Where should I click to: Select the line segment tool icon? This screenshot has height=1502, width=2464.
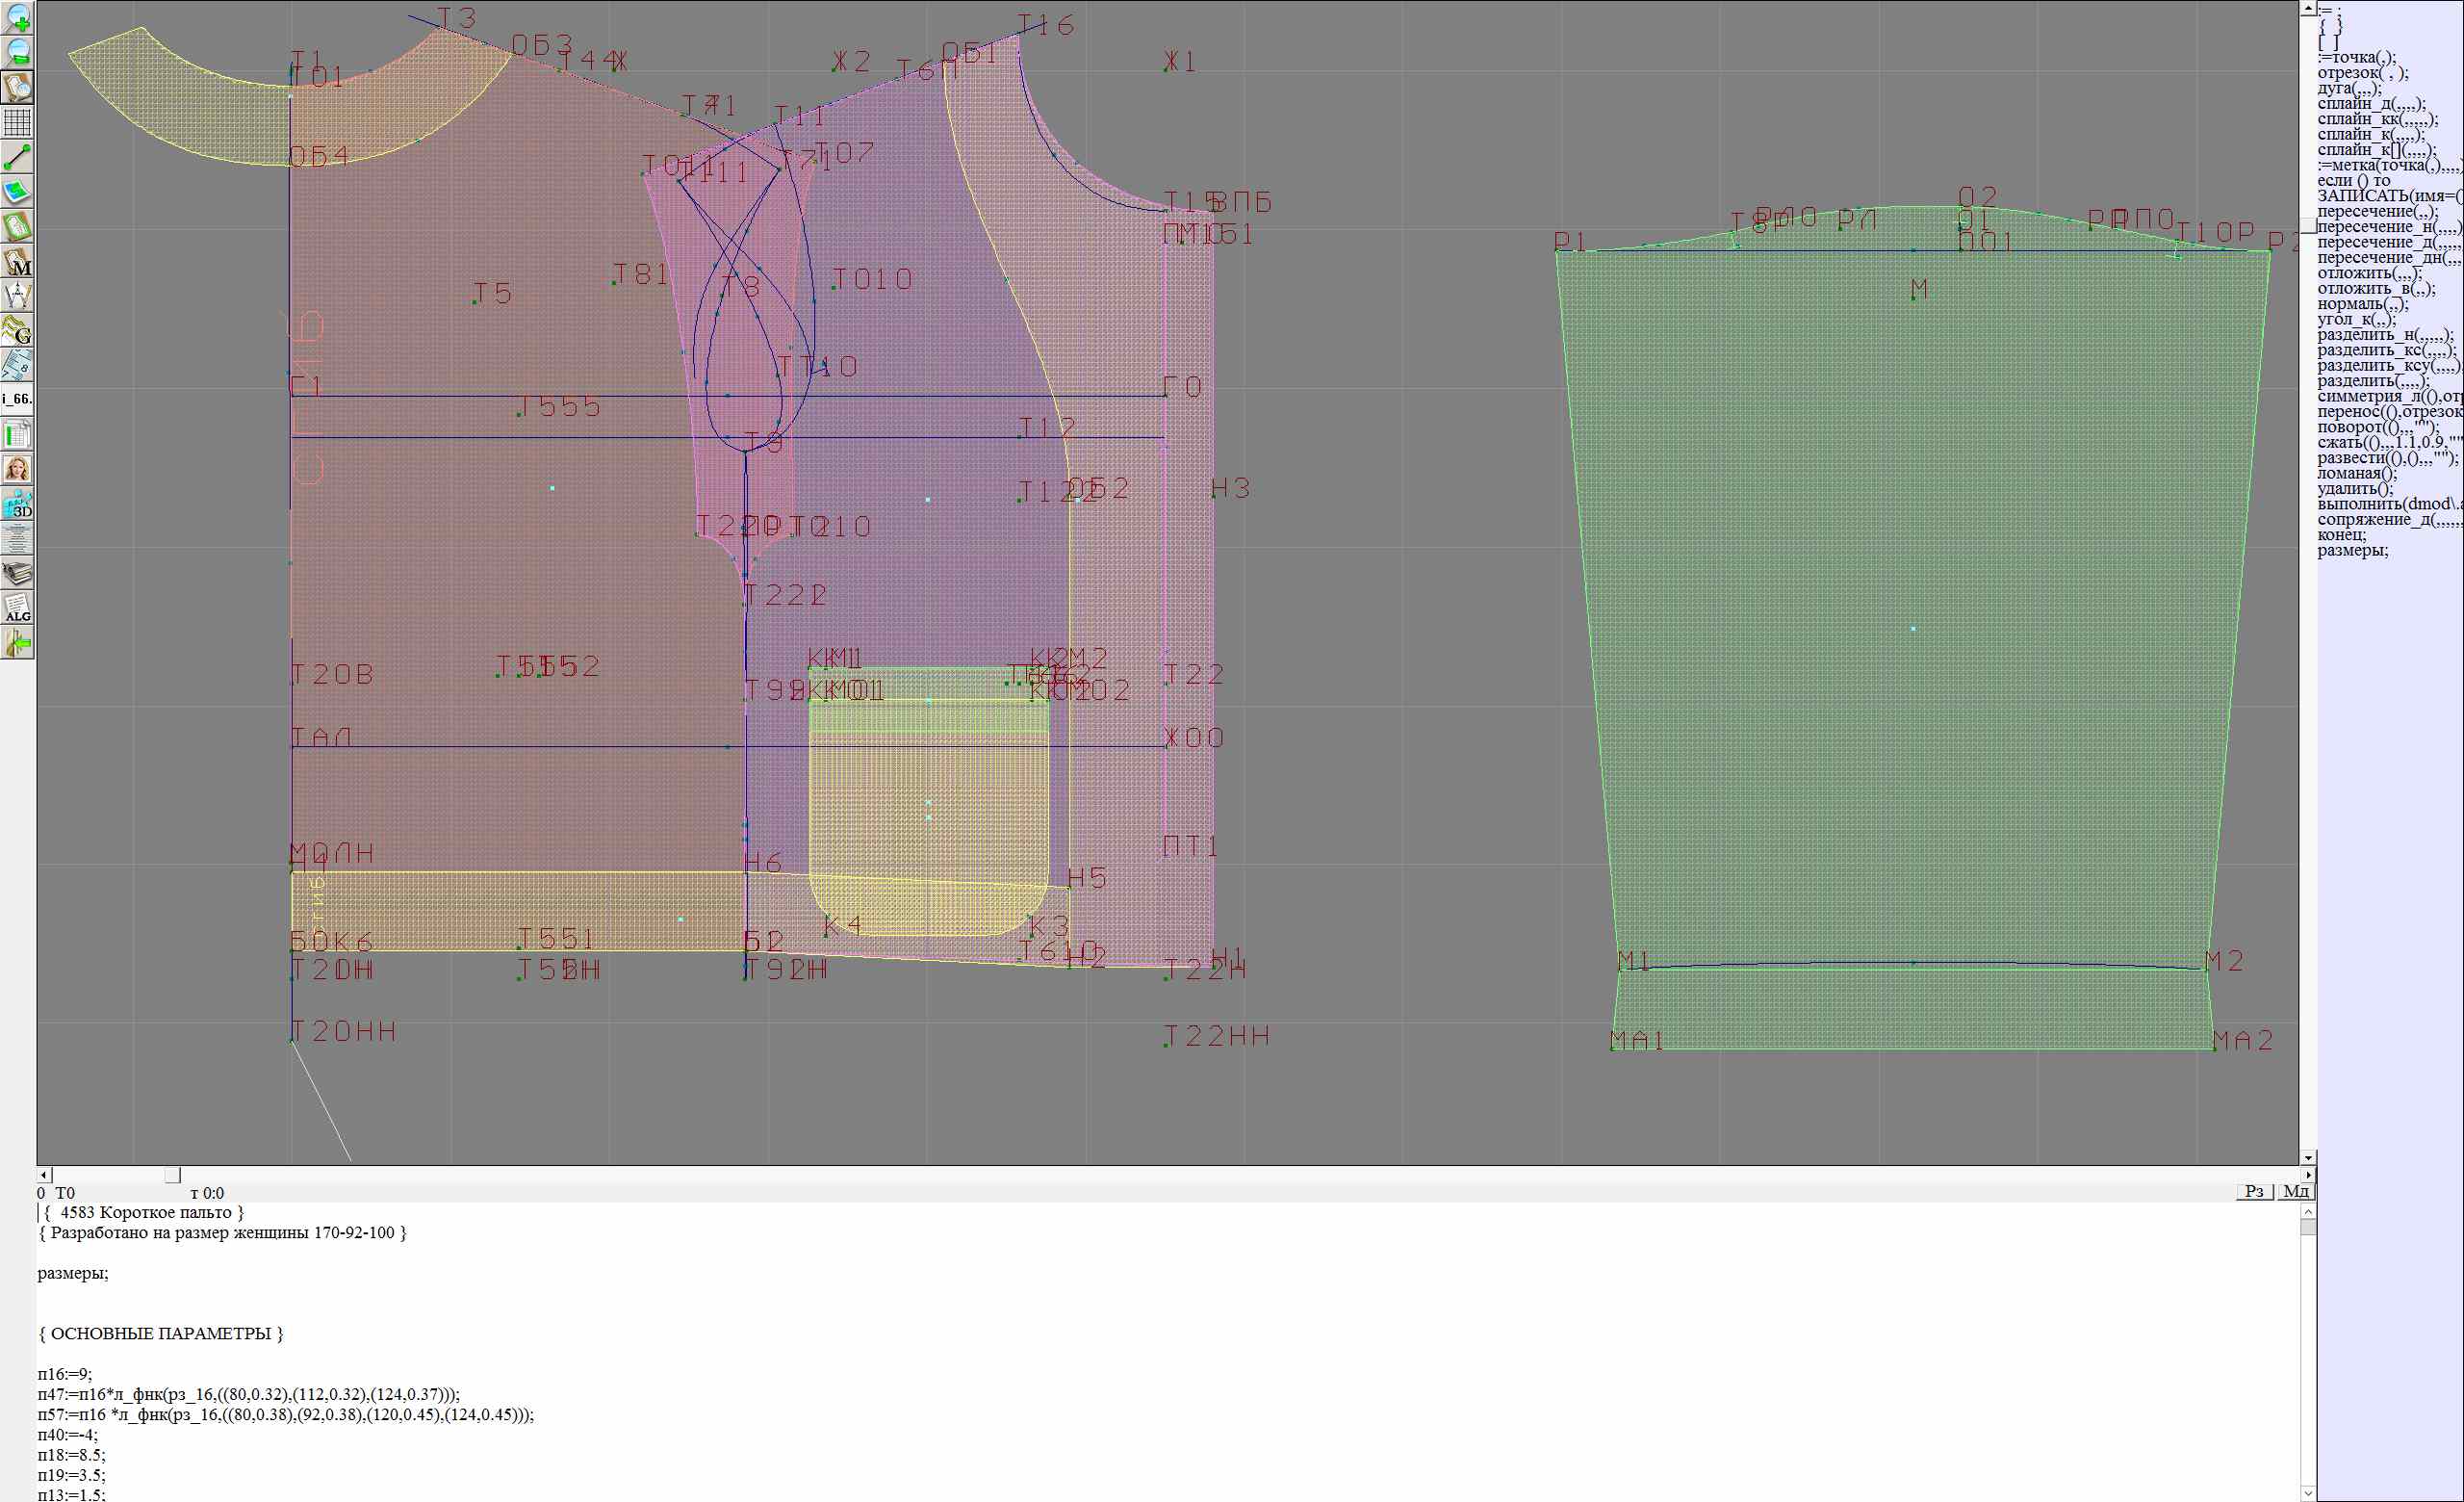point(18,157)
